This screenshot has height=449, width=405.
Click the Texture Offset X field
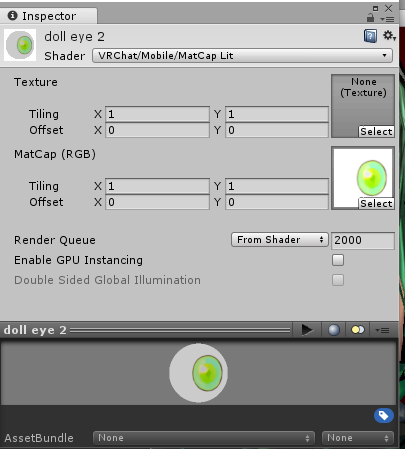point(157,130)
